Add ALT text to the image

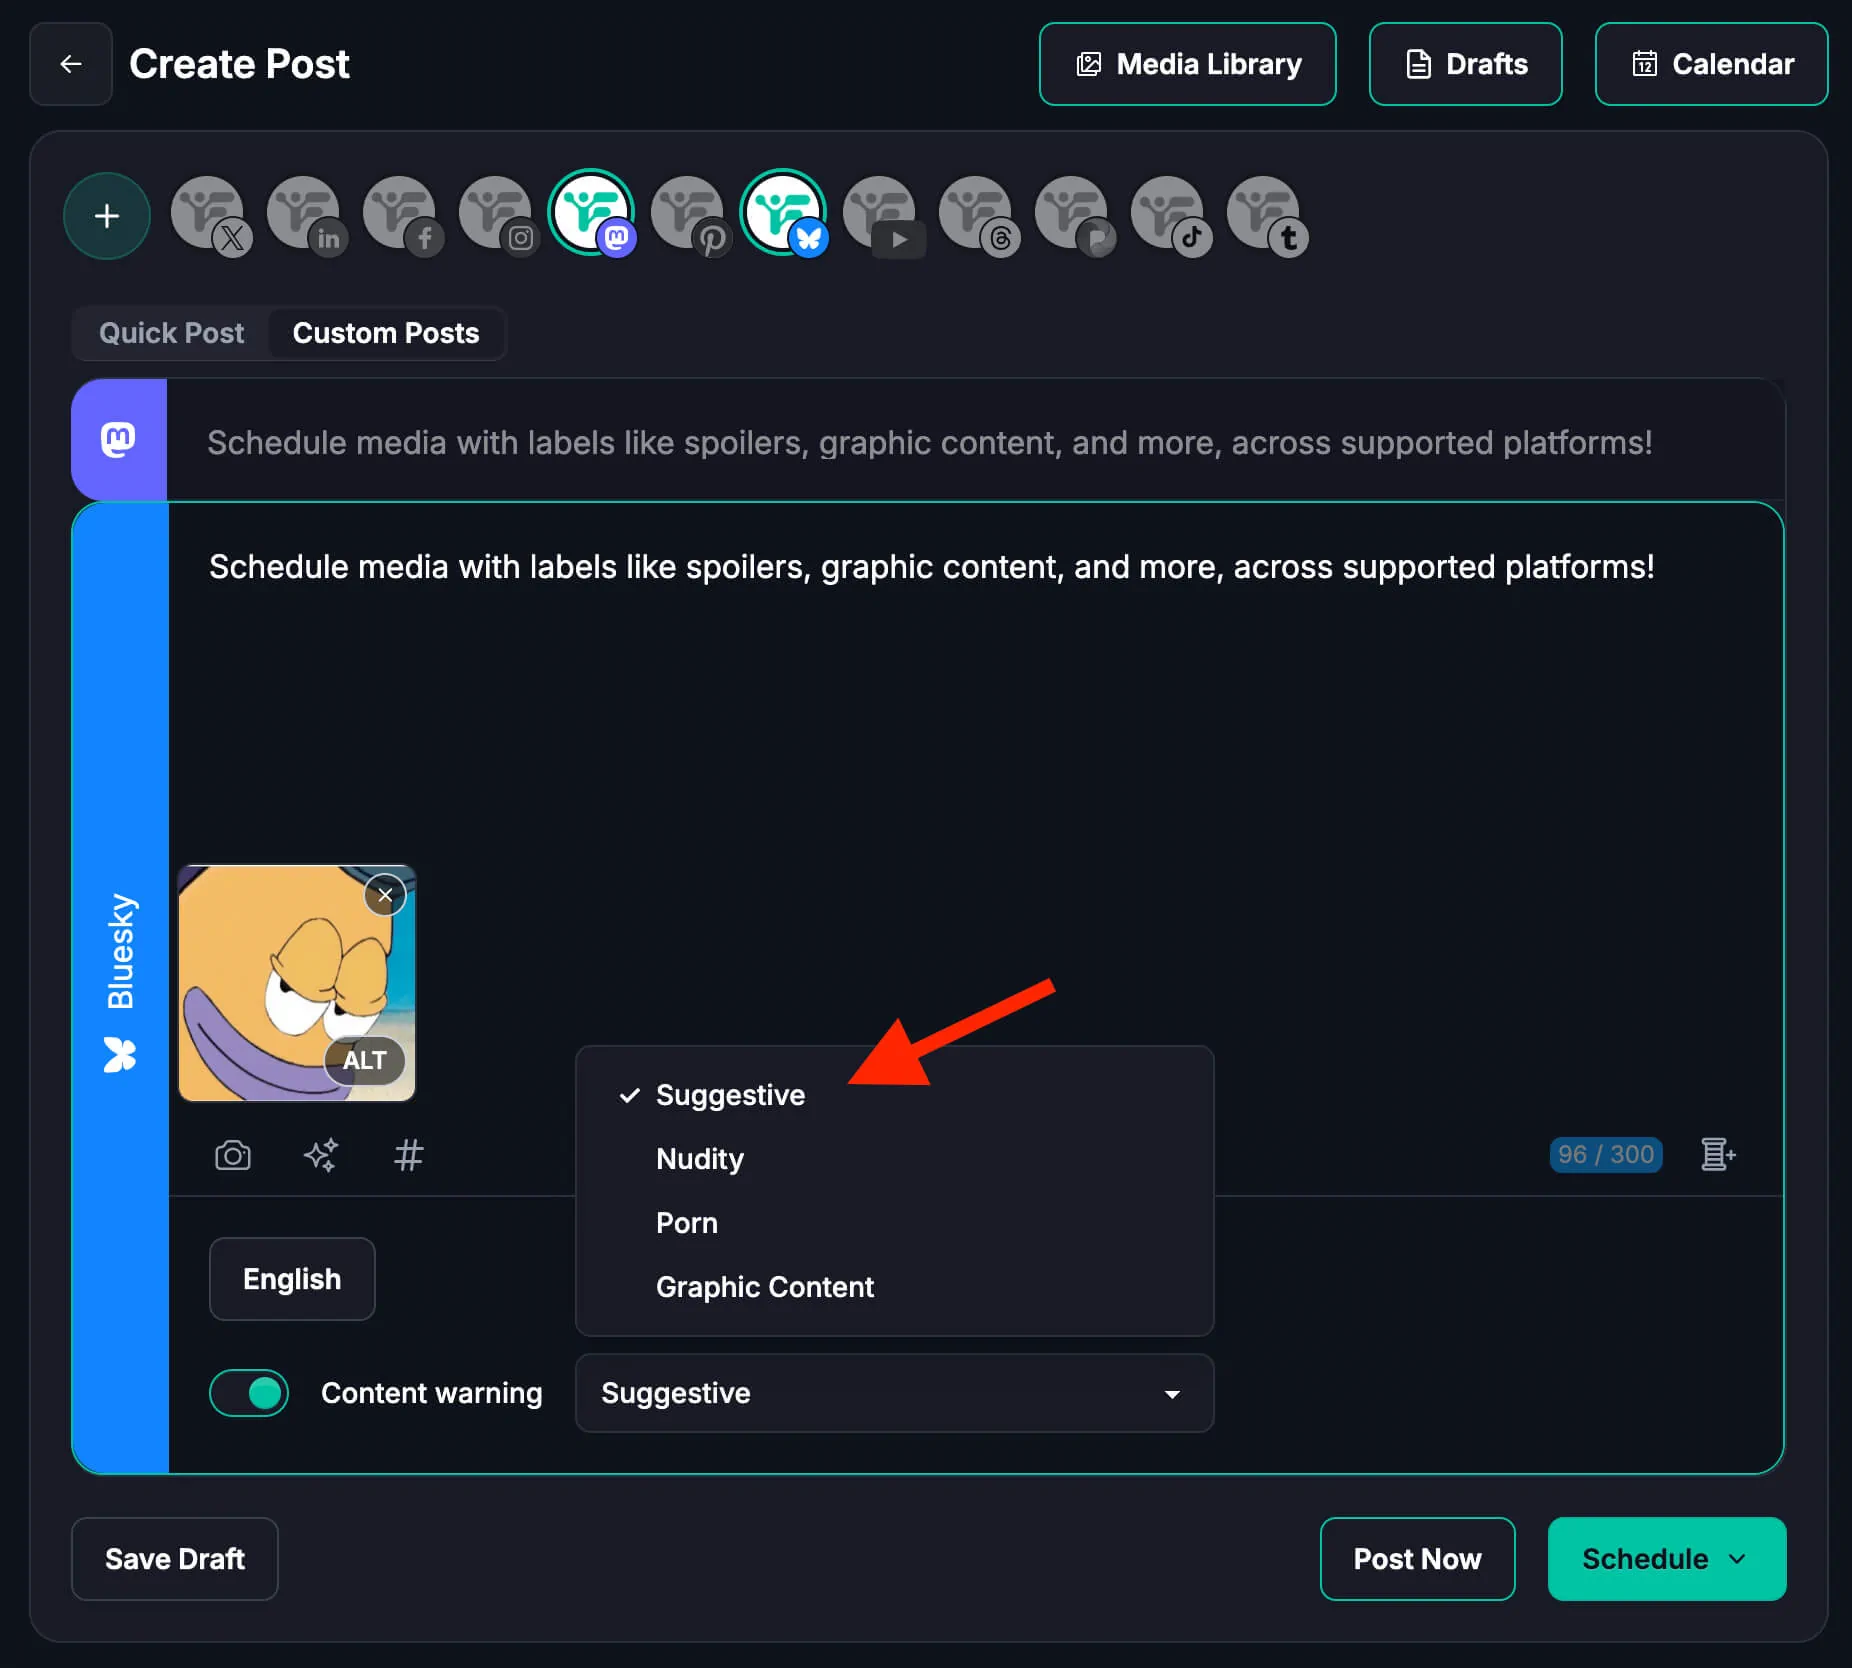364,1060
